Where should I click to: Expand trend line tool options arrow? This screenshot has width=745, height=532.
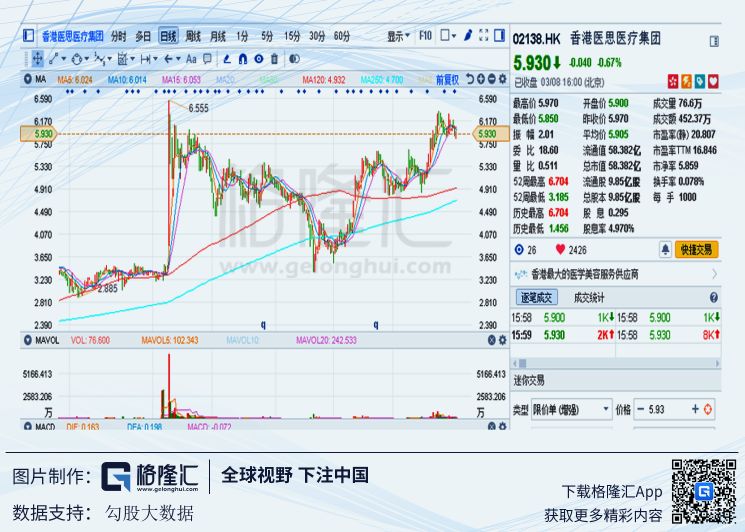click(x=64, y=59)
